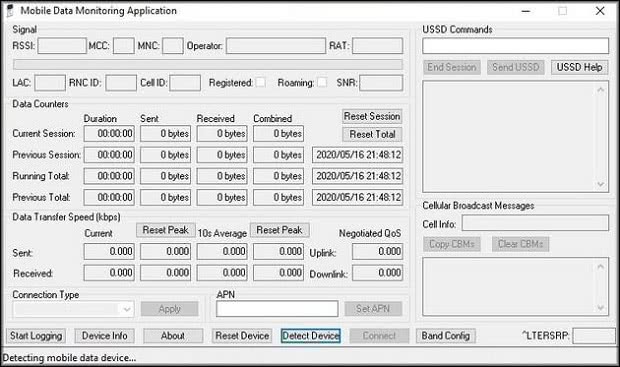Click Running Total Combined bytes value
The width and height of the screenshot is (620, 367).
pyautogui.click(x=279, y=176)
